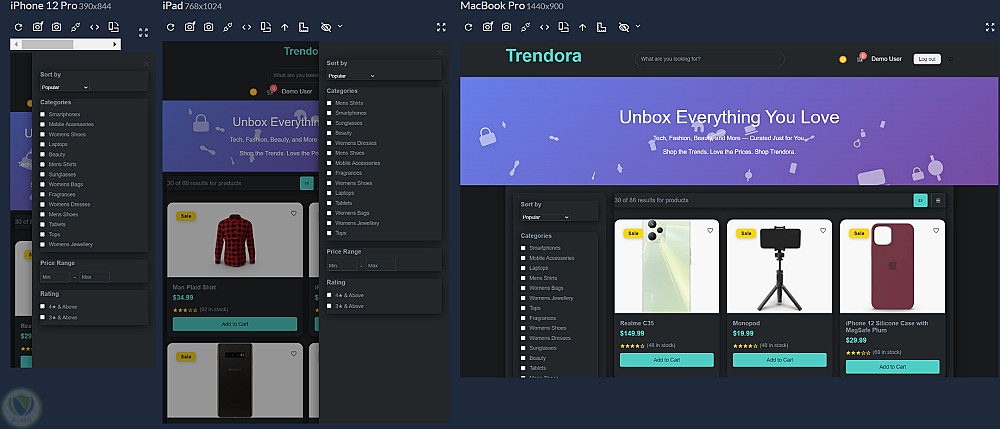Click Demo User name in MacBook header

tap(886, 59)
